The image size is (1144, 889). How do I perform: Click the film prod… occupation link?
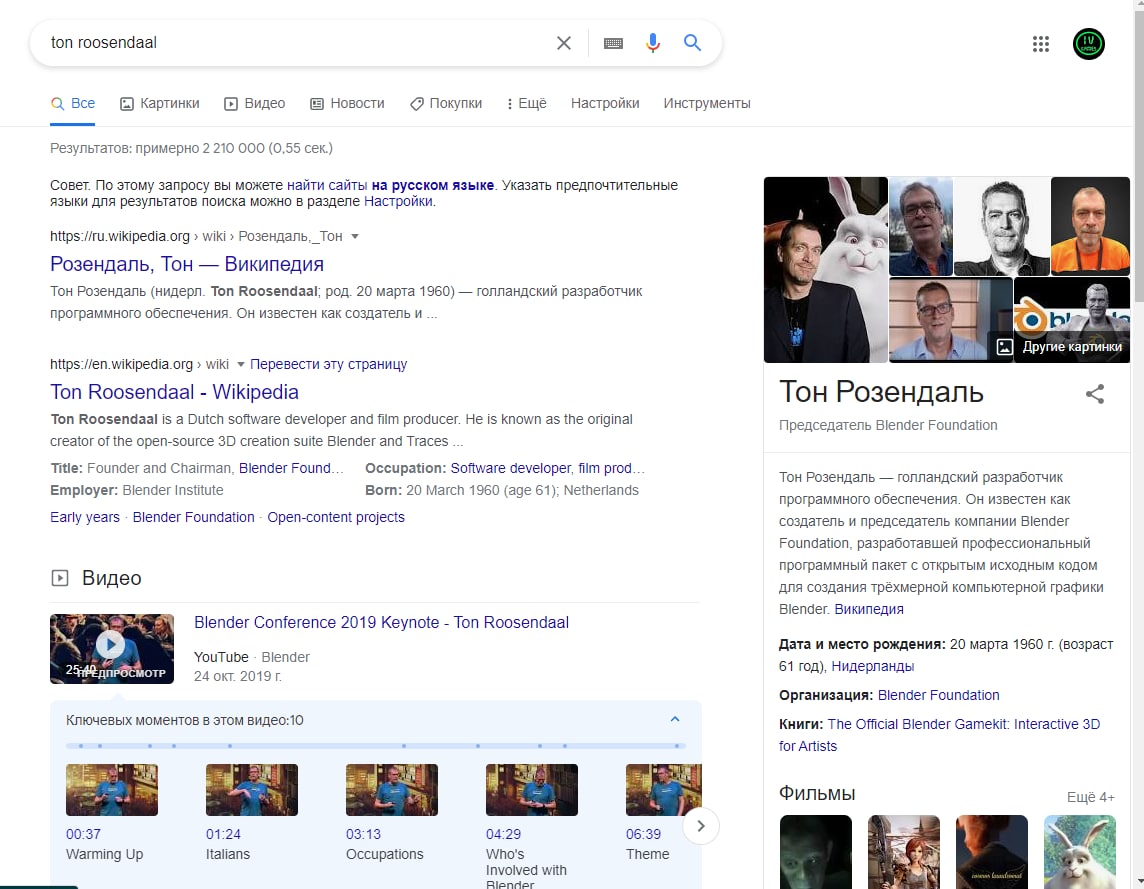tap(611, 469)
